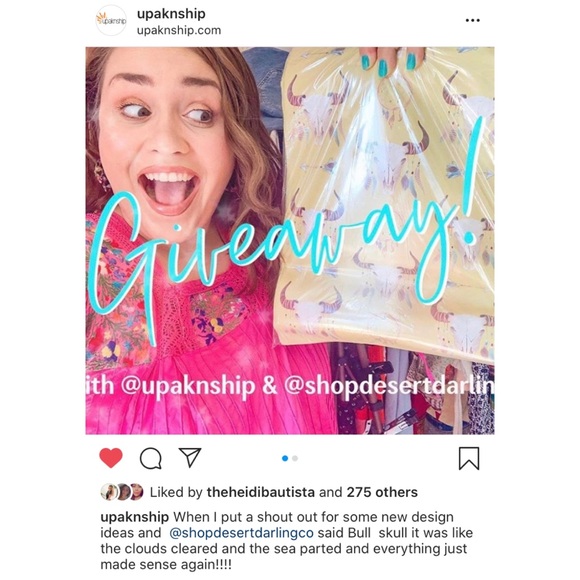This screenshot has width=580, height=580.
Task: Tap the Giveaway photo to view post
Action: click(x=290, y=240)
